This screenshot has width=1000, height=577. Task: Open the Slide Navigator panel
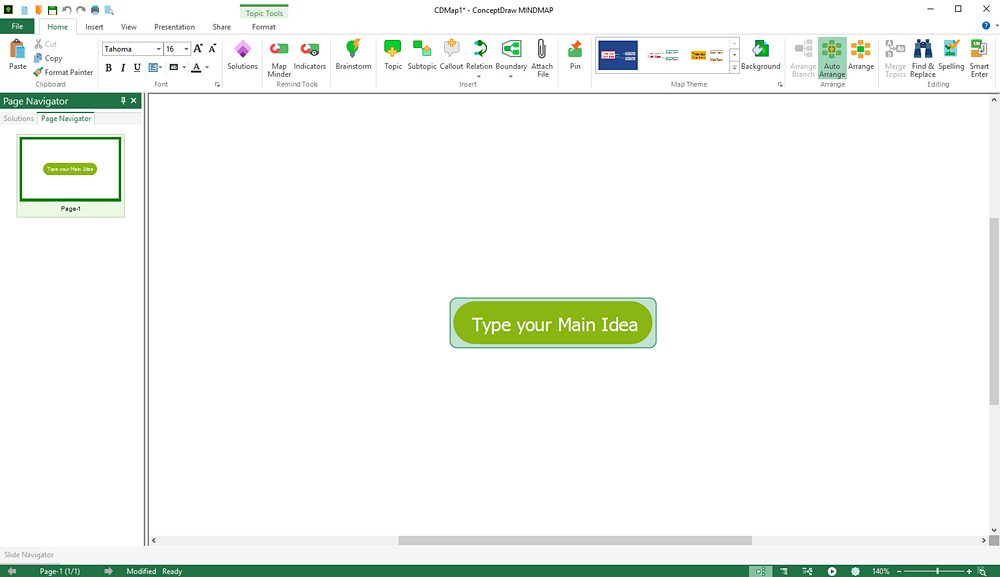29,555
